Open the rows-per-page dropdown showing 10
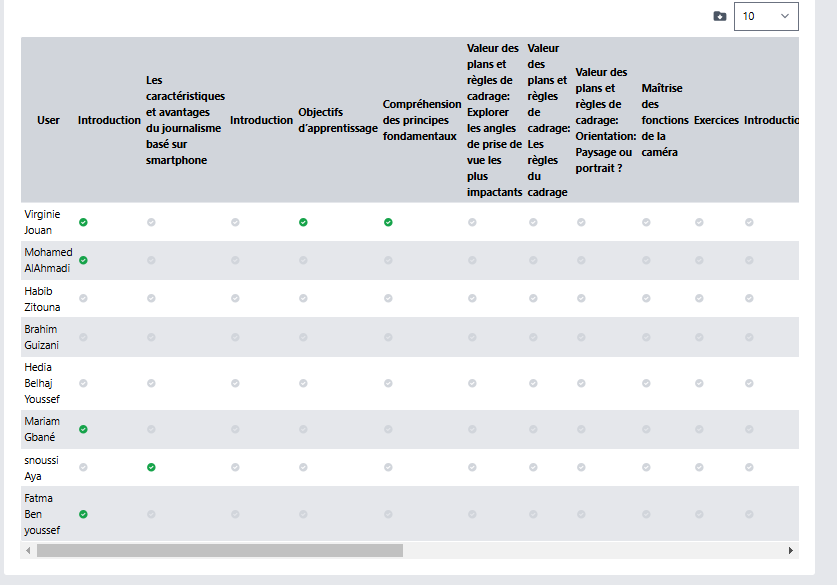 [766, 17]
